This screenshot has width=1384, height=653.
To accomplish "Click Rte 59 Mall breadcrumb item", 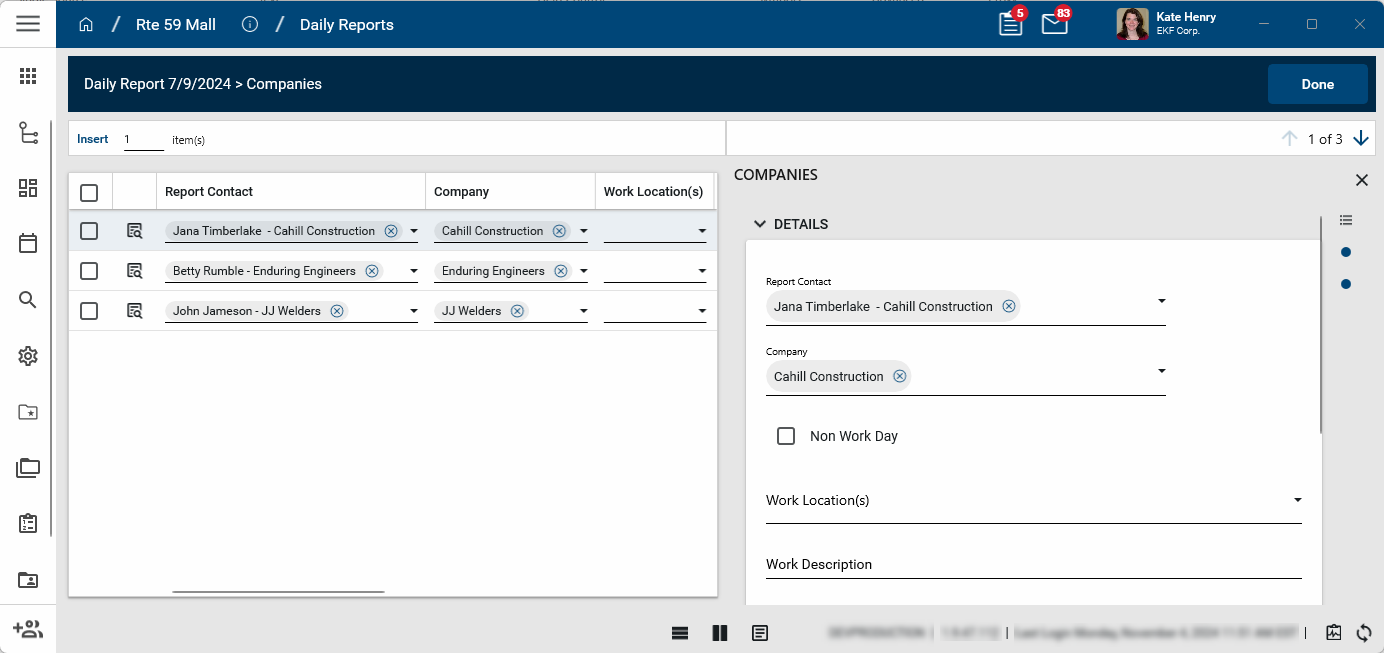I will click(x=176, y=25).
